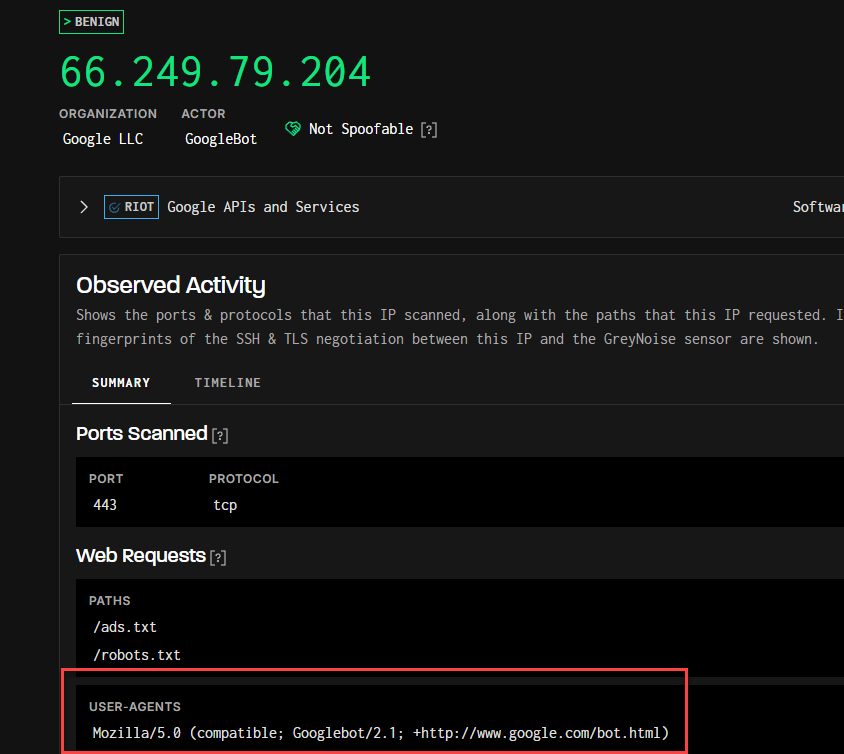Viewport: 844px width, 754px height.
Task: Click the ACTOR label
Action: point(203,114)
